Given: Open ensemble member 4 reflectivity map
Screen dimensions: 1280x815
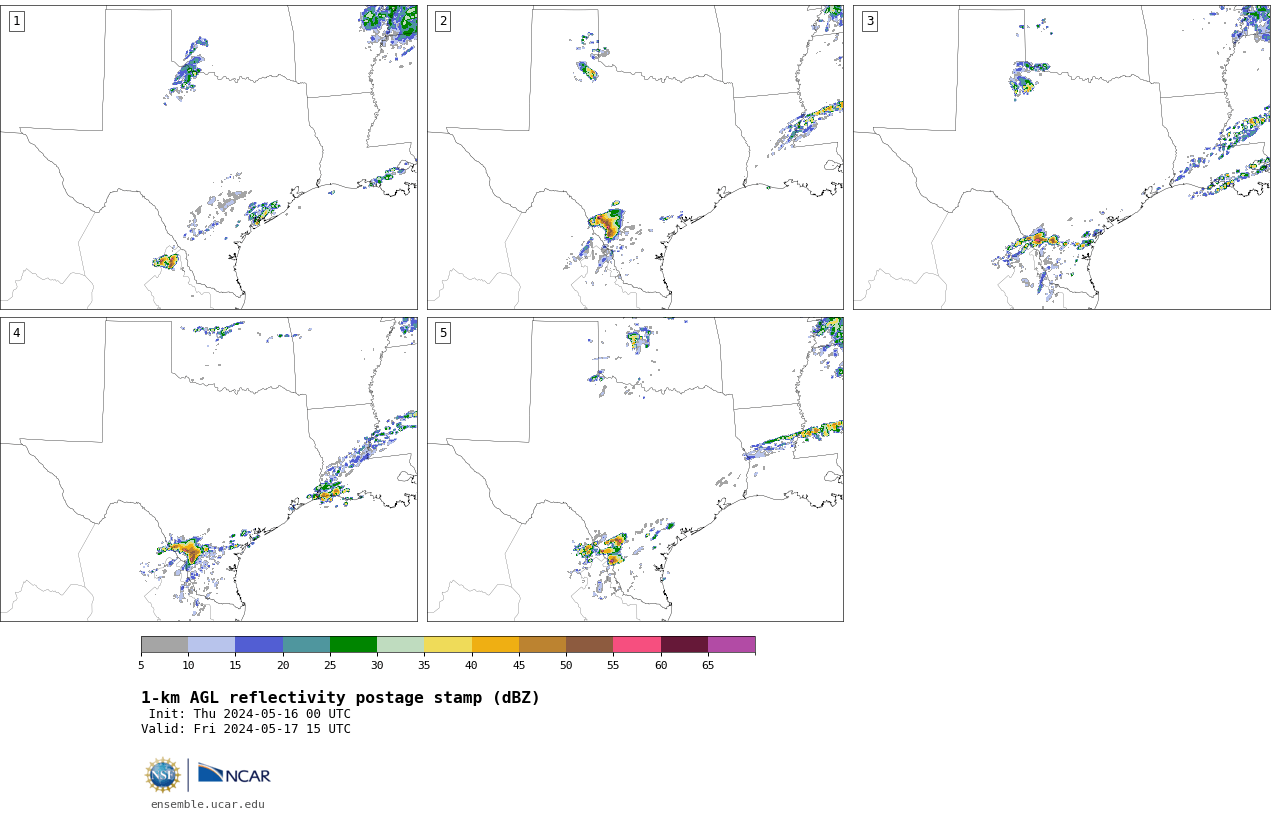Looking at the screenshot, I should coord(208,469).
